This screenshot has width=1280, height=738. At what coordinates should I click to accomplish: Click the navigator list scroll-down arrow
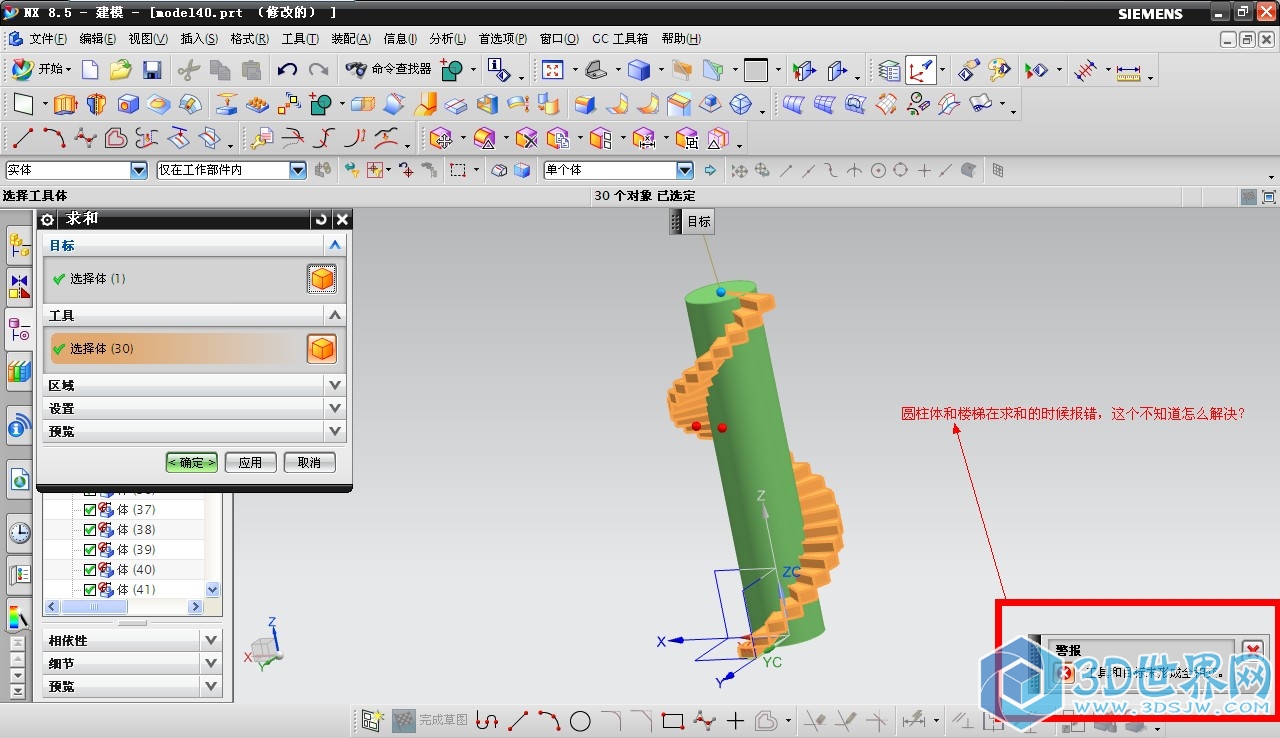[212, 590]
